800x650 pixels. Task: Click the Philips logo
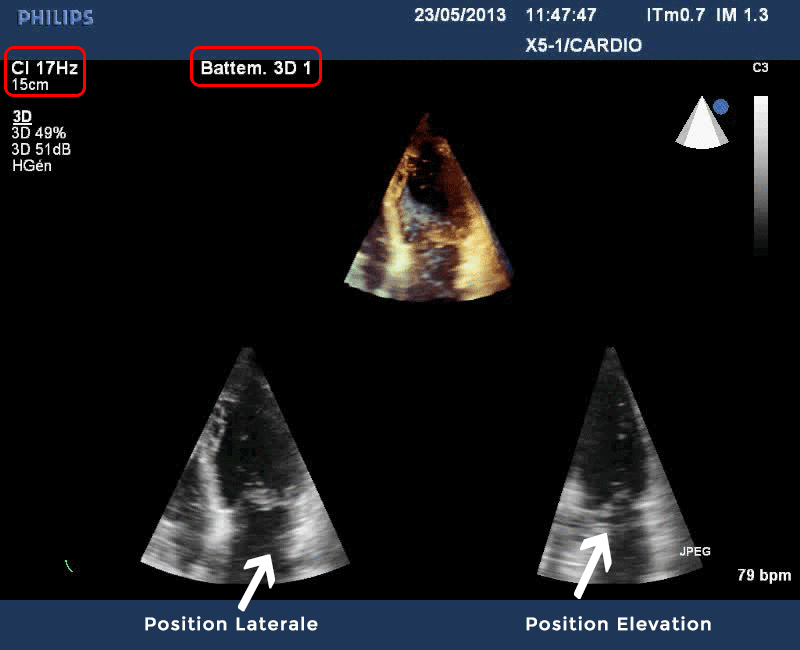[x=56, y=18]
